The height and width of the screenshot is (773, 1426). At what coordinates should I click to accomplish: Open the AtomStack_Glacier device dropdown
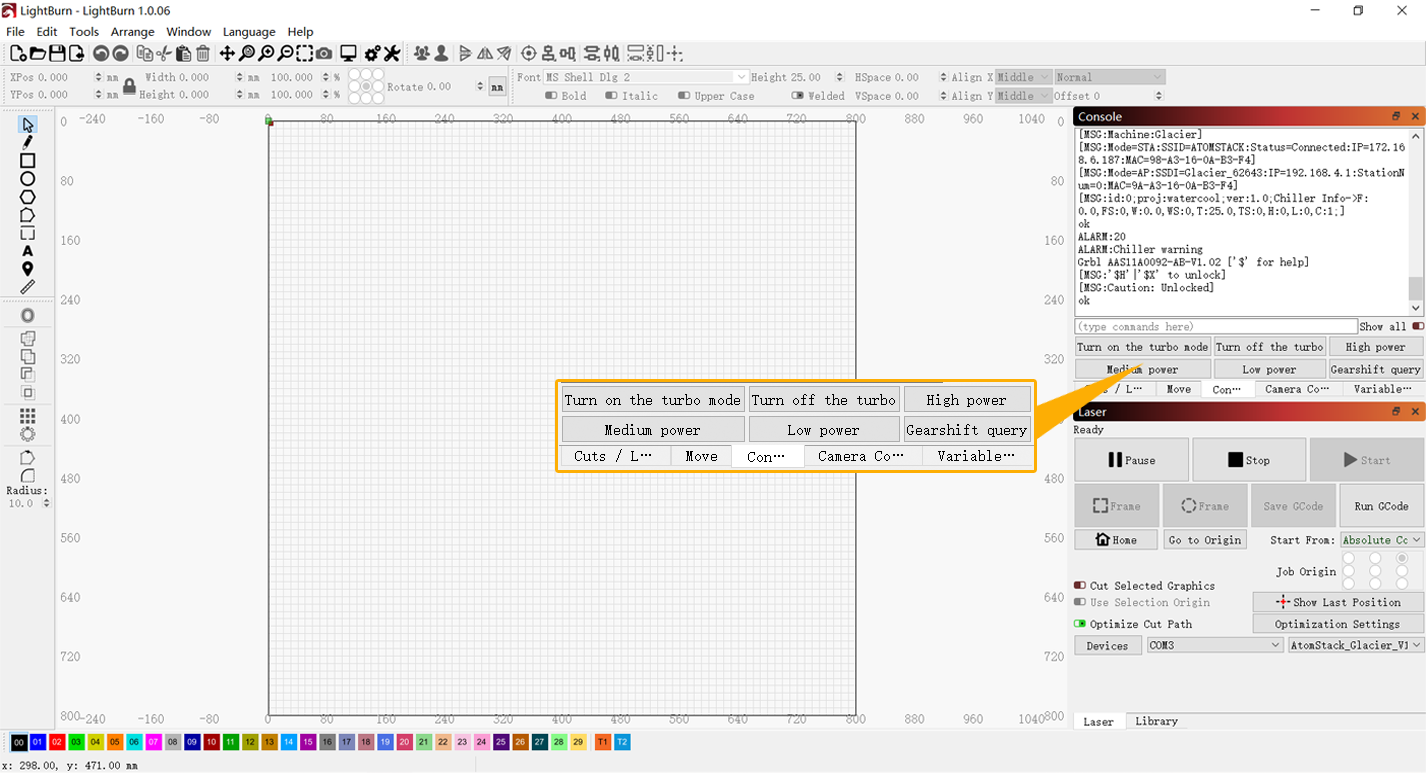(1355, 646)
